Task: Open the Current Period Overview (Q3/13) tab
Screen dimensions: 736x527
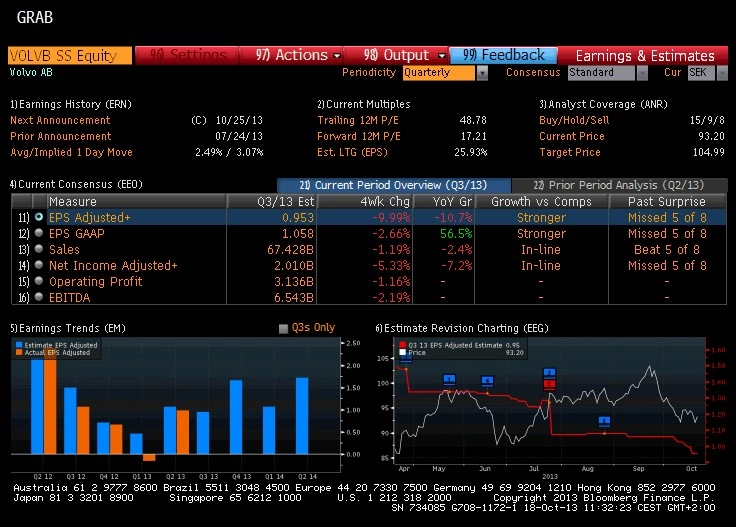Action: pyautogui.click(x=394, y=185)
